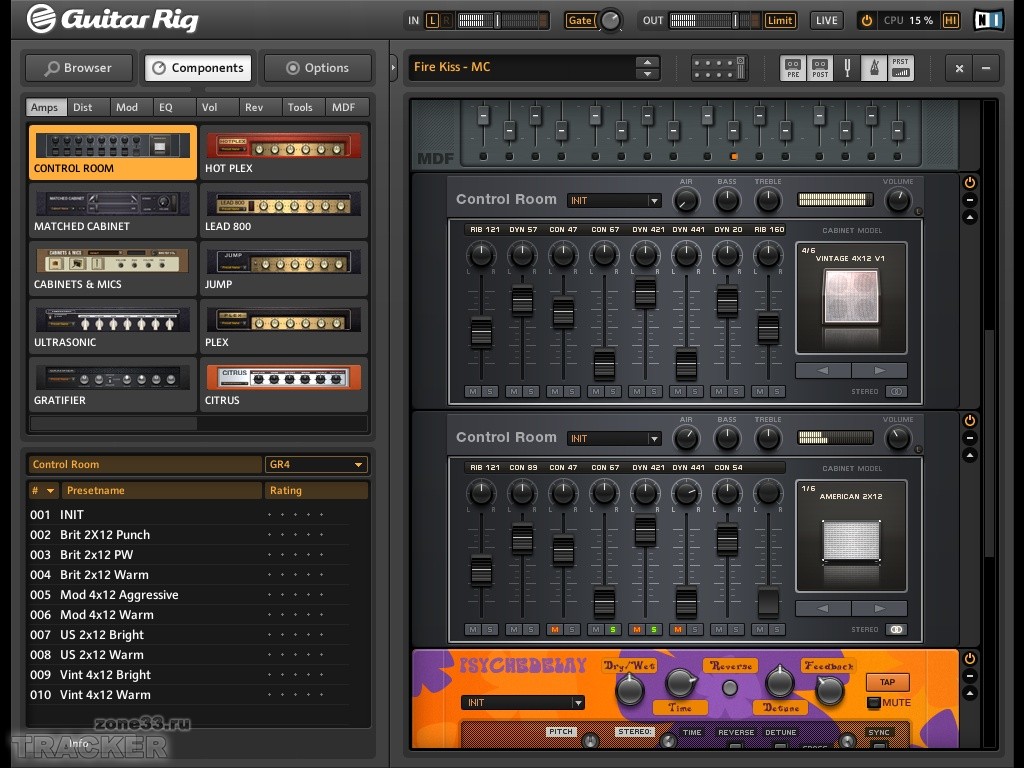Show the PRE tapedeck module
Screen dimensions: 1024x768
pos(793,67)
